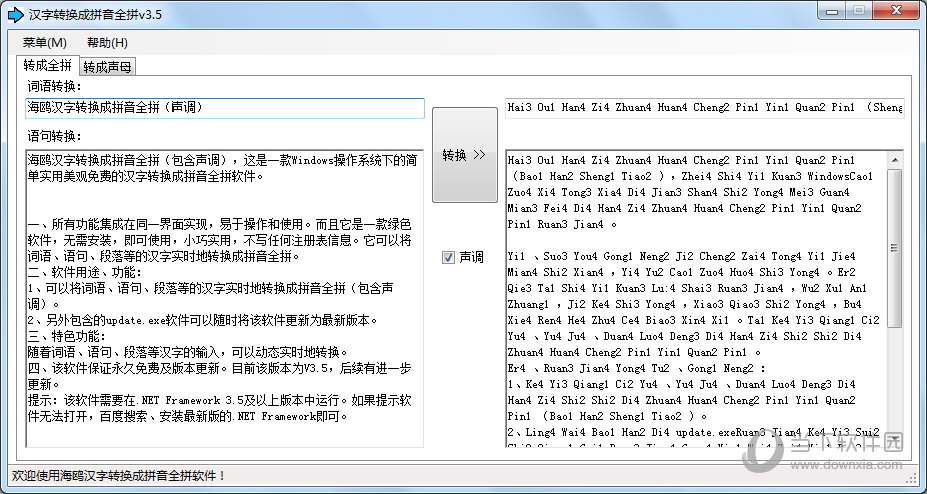Close the pinyin converter window
The image size is (927, 494).
(895, 11)
